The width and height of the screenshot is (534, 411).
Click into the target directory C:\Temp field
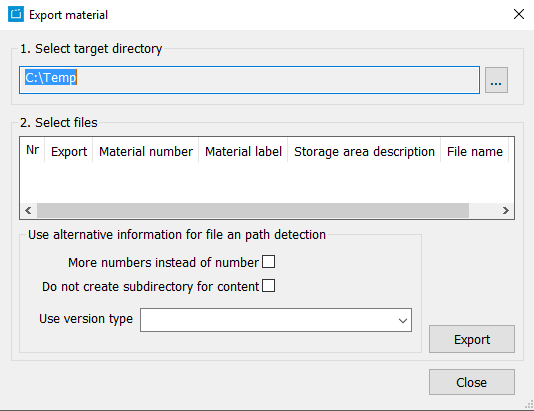pyautogui.click(x=249, y=80)
